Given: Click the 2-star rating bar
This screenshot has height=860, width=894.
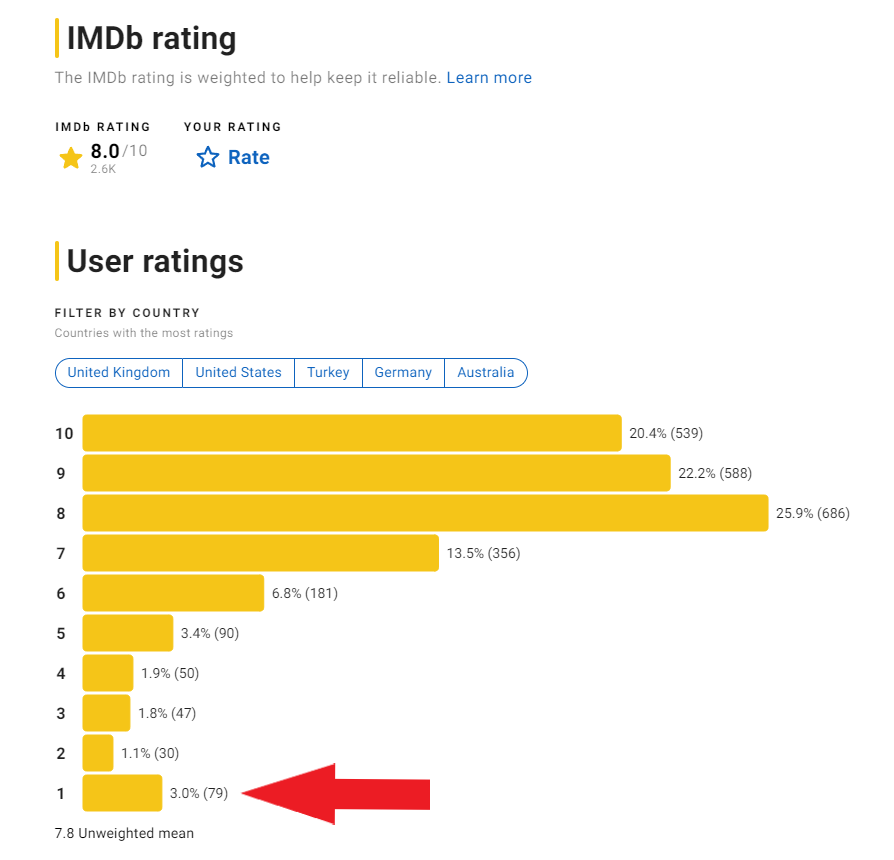Looking at the screenshot, I should click(98, 753).
